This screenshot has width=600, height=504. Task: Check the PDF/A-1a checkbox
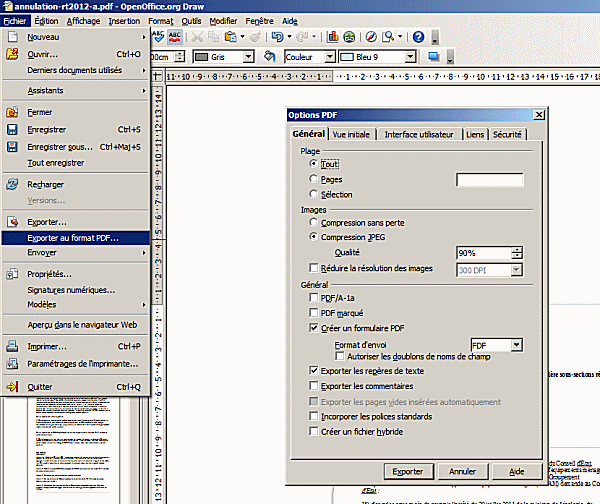313,297
